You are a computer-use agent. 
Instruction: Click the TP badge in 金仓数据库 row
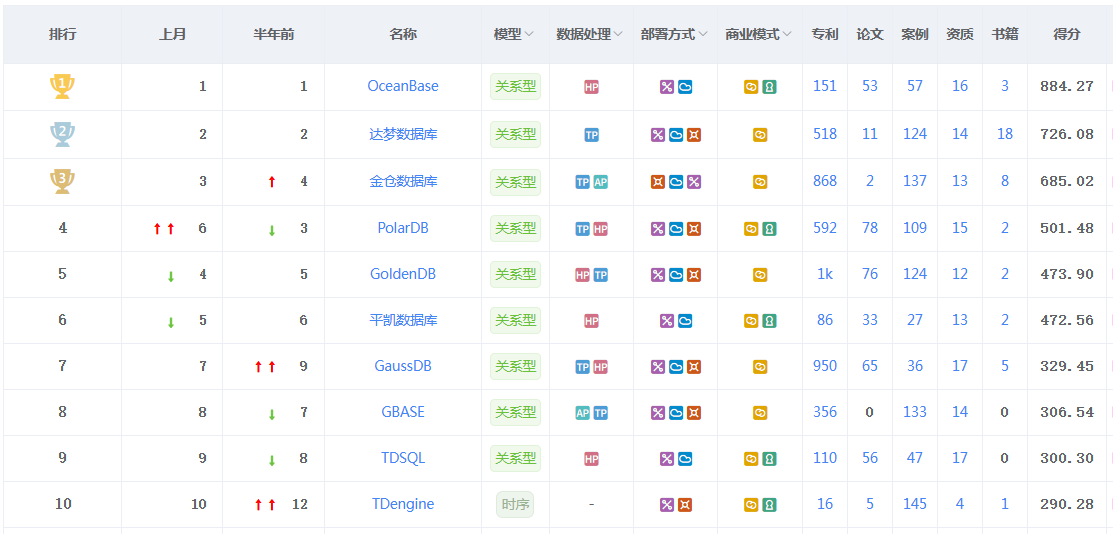pos(583,182)
